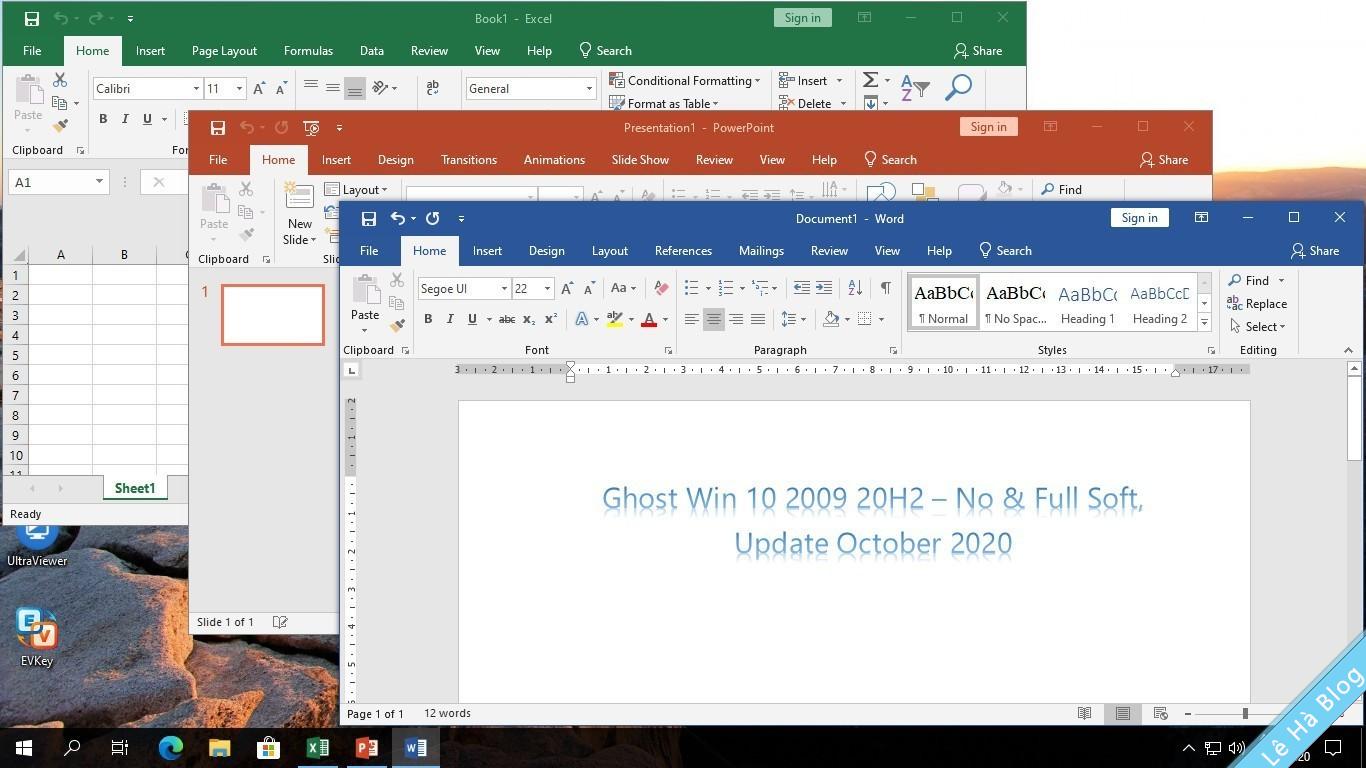Click Word's Save icon in quick access toolbar
1366x768 pixels.
point(369,218)
